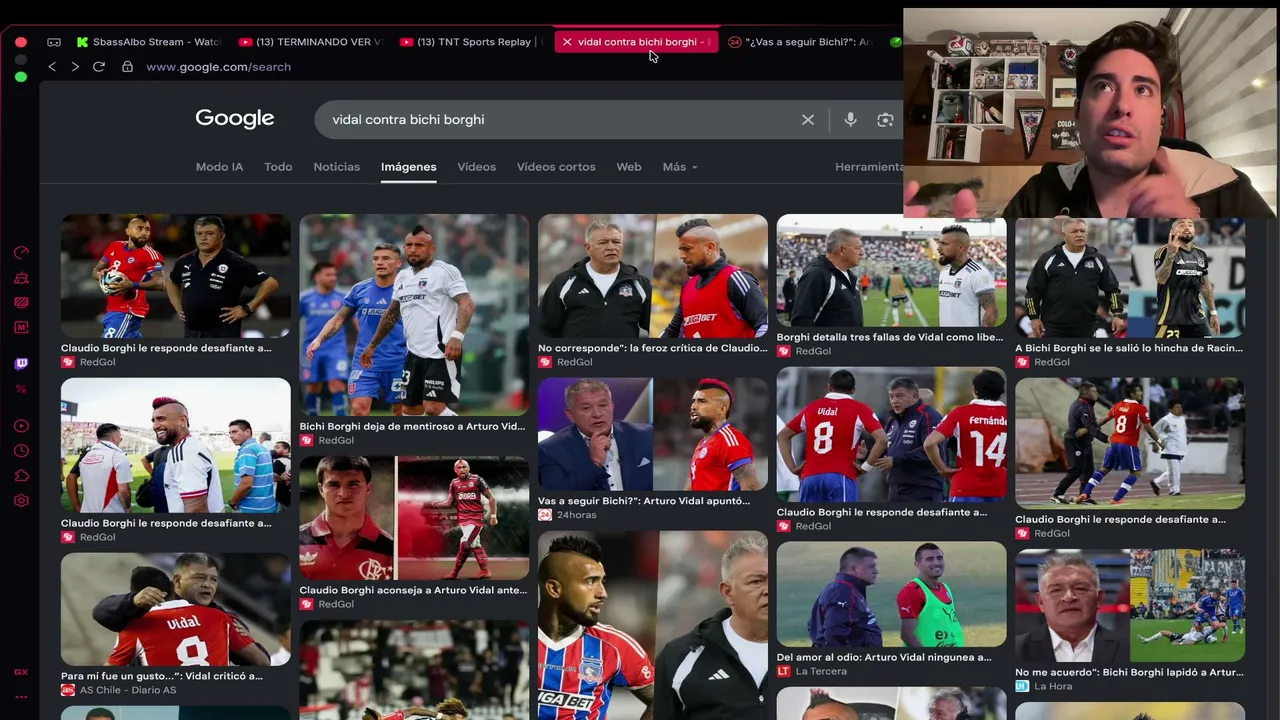Click the GX logo in sidebar
1280x720 pixels.
click(x=21, y=672)
